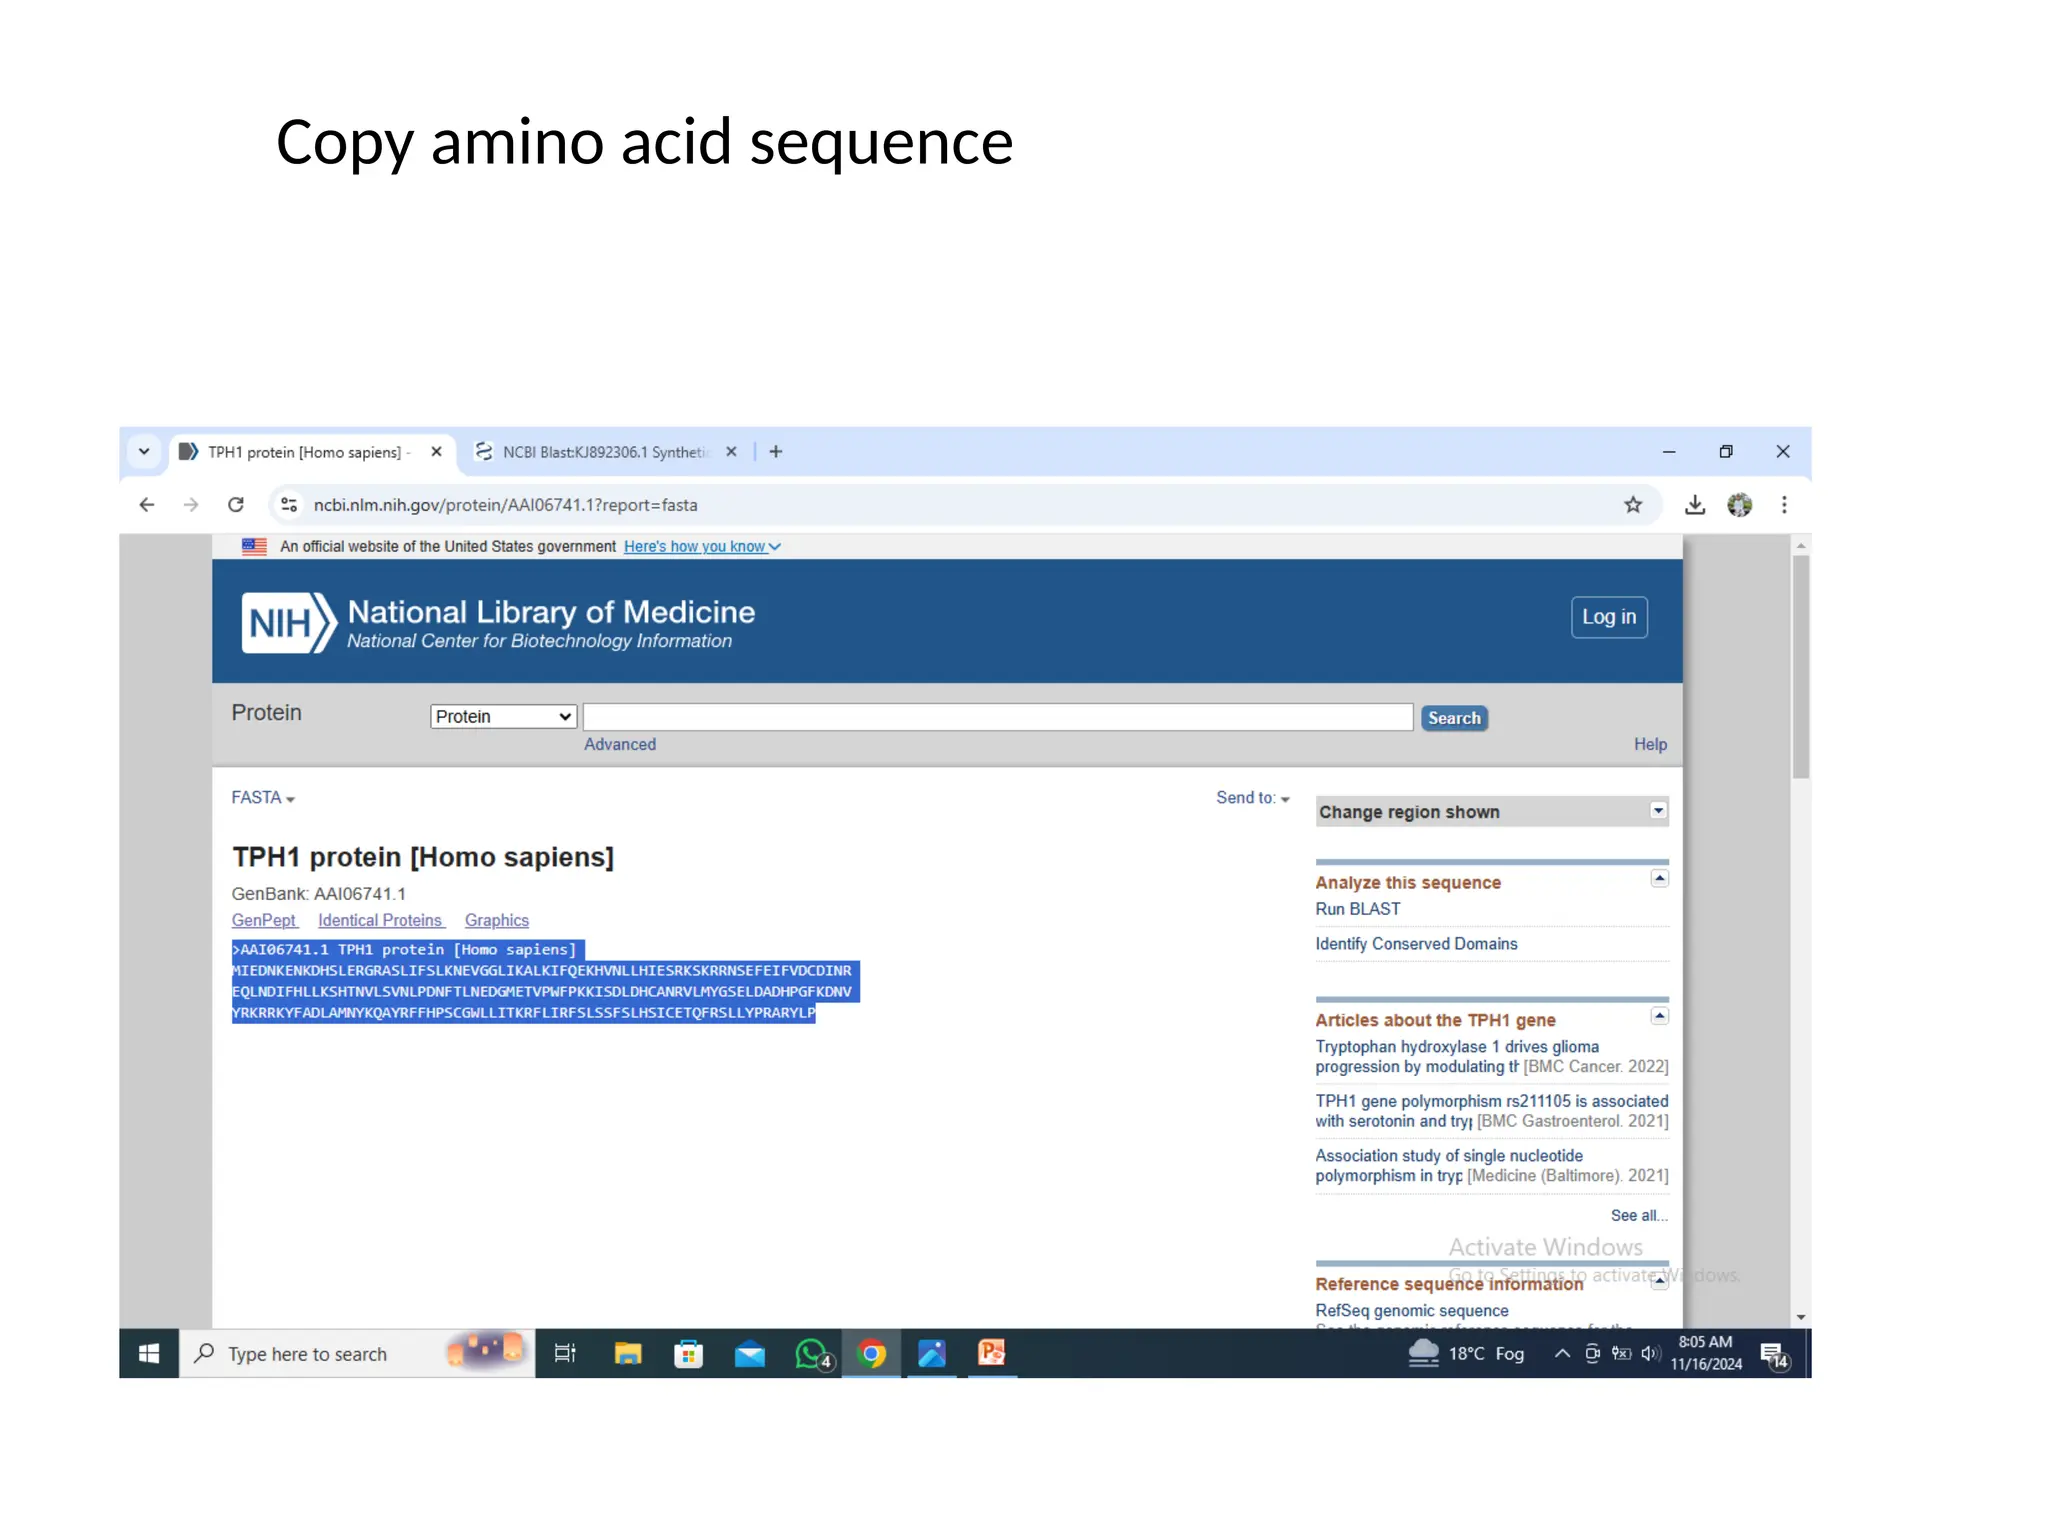Bookmark this page with star icon
This screenshot has width=2048, height=1536.
click(1633, 505)
